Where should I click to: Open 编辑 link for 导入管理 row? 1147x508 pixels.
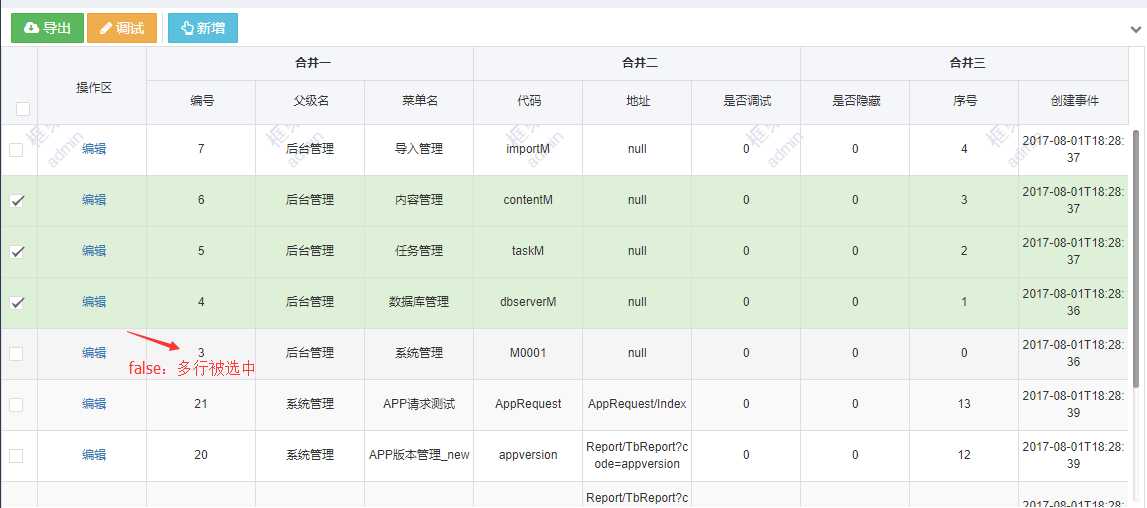[x=94, y=149]
